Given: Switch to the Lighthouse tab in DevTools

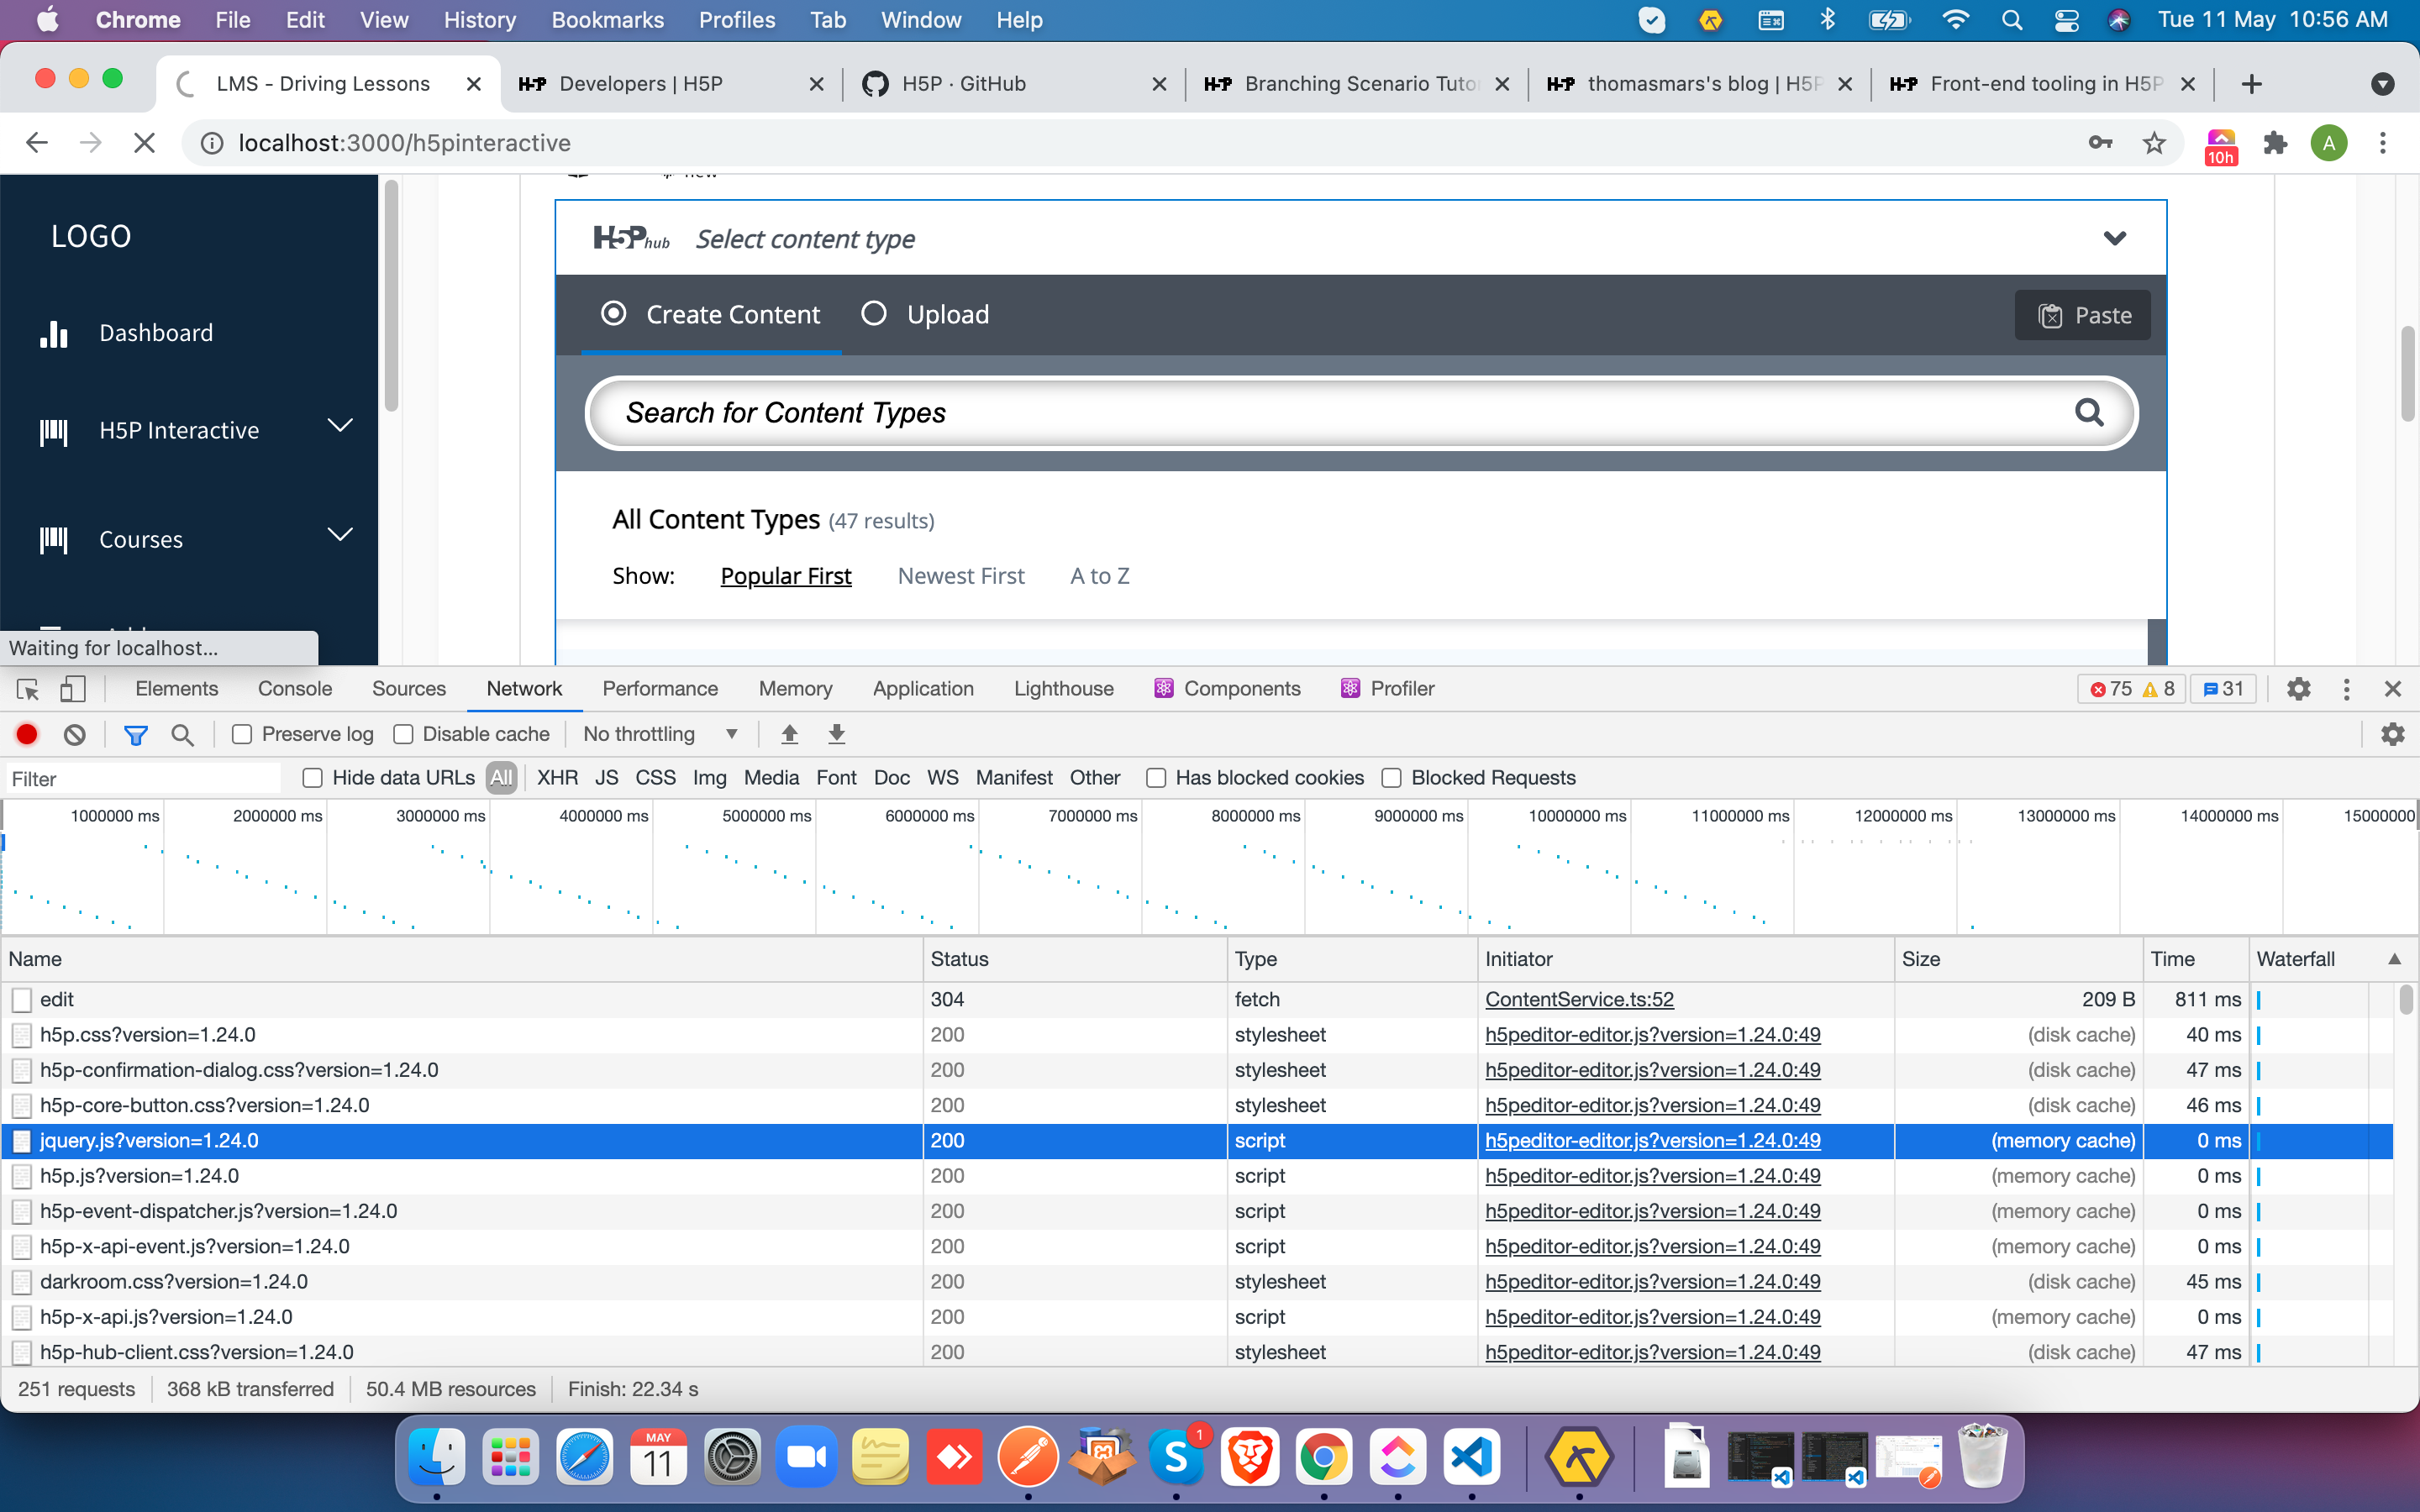Looking at the screenshot, I should (x=1063, y=688).
